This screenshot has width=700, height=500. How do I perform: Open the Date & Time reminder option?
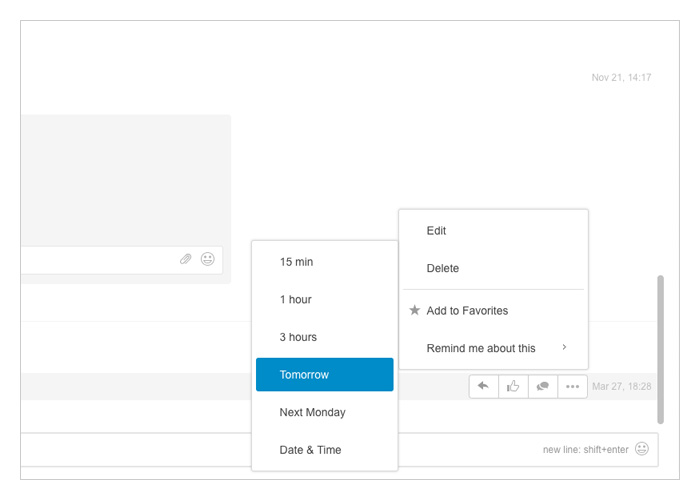(325, 449)
